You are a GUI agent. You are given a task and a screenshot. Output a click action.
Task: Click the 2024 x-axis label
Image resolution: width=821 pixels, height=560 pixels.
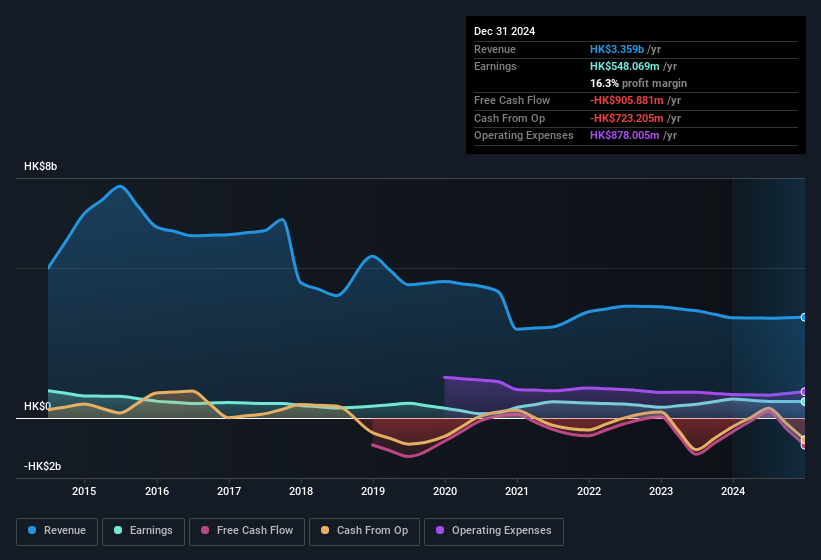tap(733, 491)
